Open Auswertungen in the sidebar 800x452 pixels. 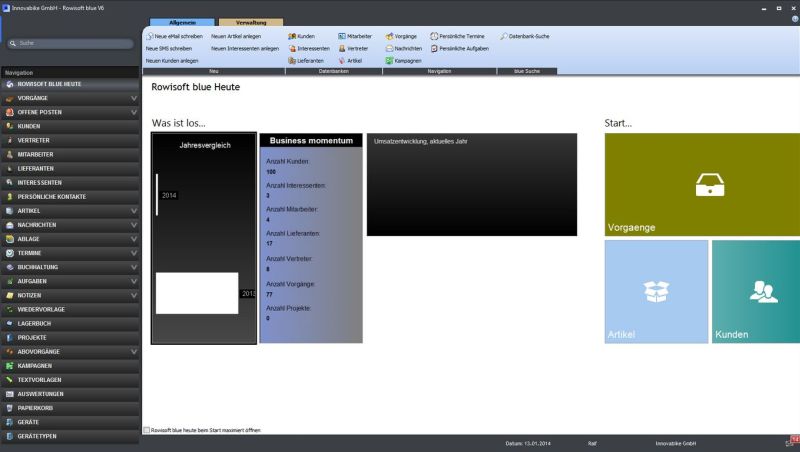pyautogui.click(x=70, y=394)
